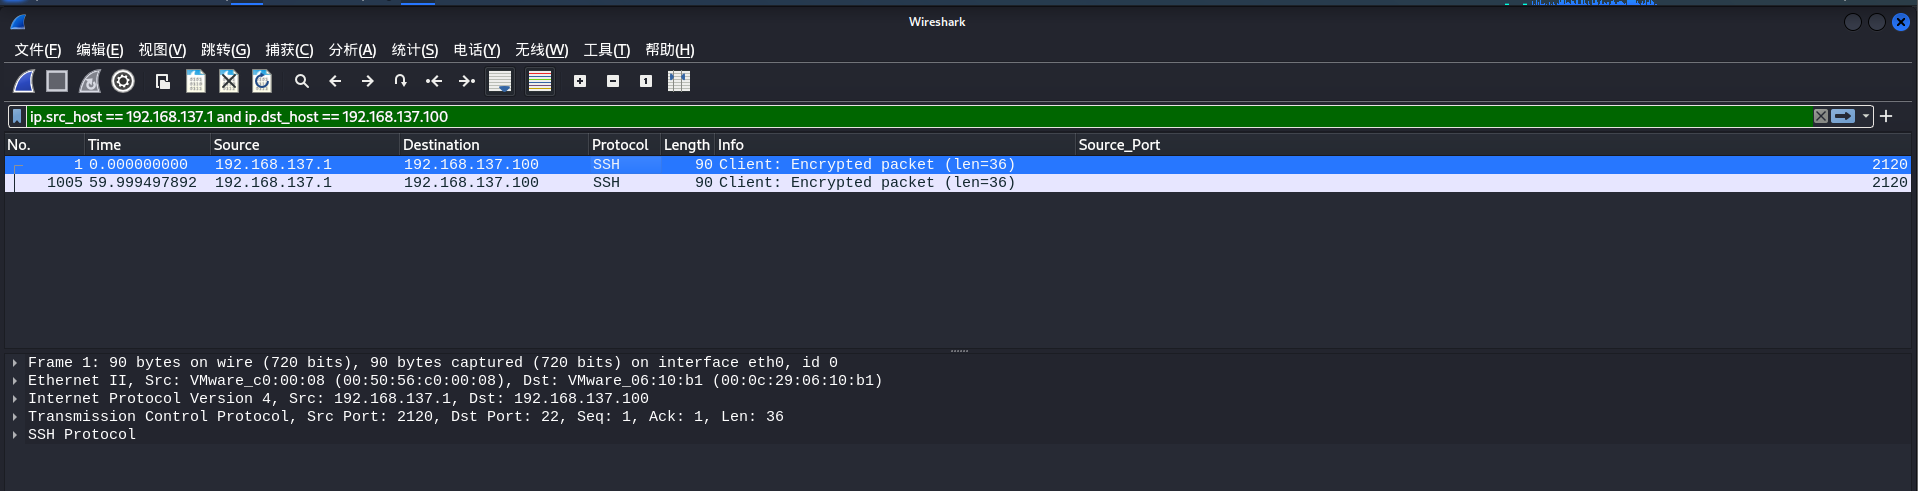Image resolution: width=1918 pixels, height=491 pixels.
Task: Expand the Ethernet II section
Action: (15, 381)
